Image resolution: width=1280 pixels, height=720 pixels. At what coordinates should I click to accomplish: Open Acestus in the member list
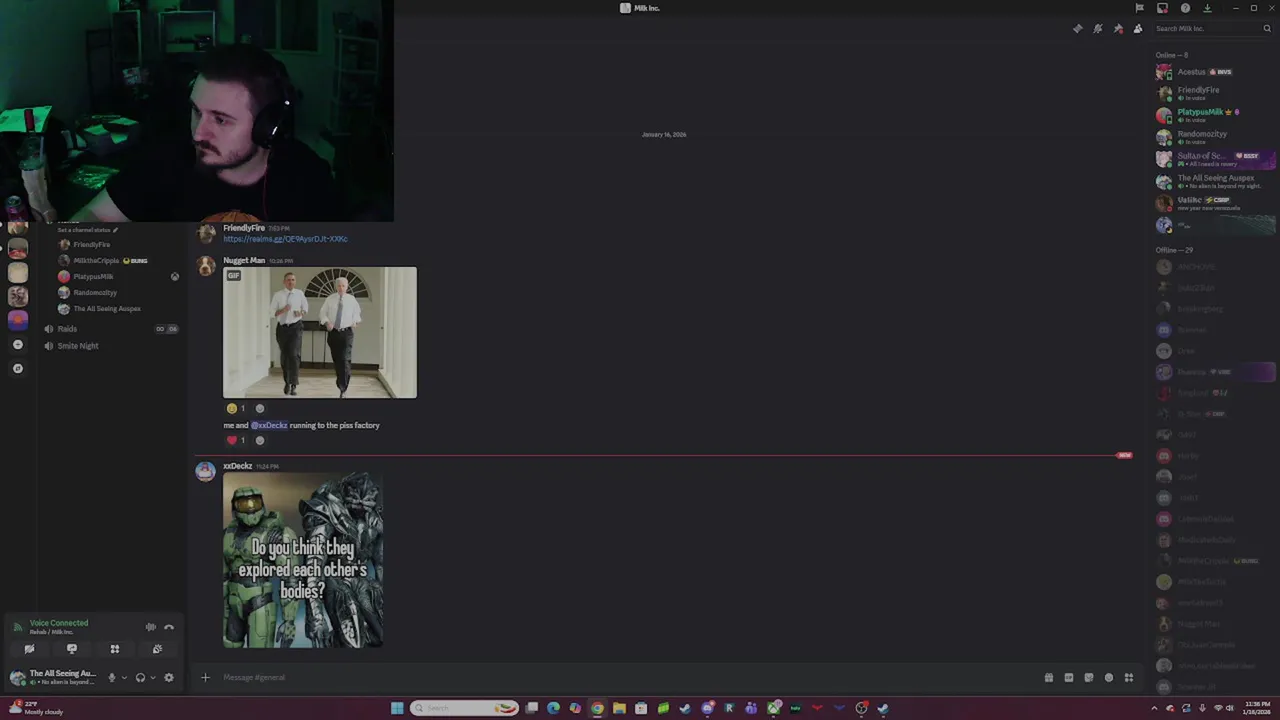pos(1214,72)
